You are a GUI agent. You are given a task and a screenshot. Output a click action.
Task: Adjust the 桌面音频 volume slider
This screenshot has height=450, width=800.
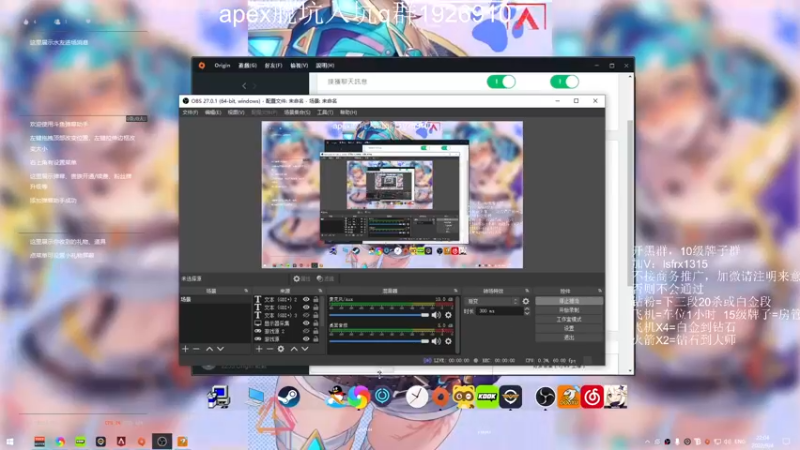[x=379, y=341]
